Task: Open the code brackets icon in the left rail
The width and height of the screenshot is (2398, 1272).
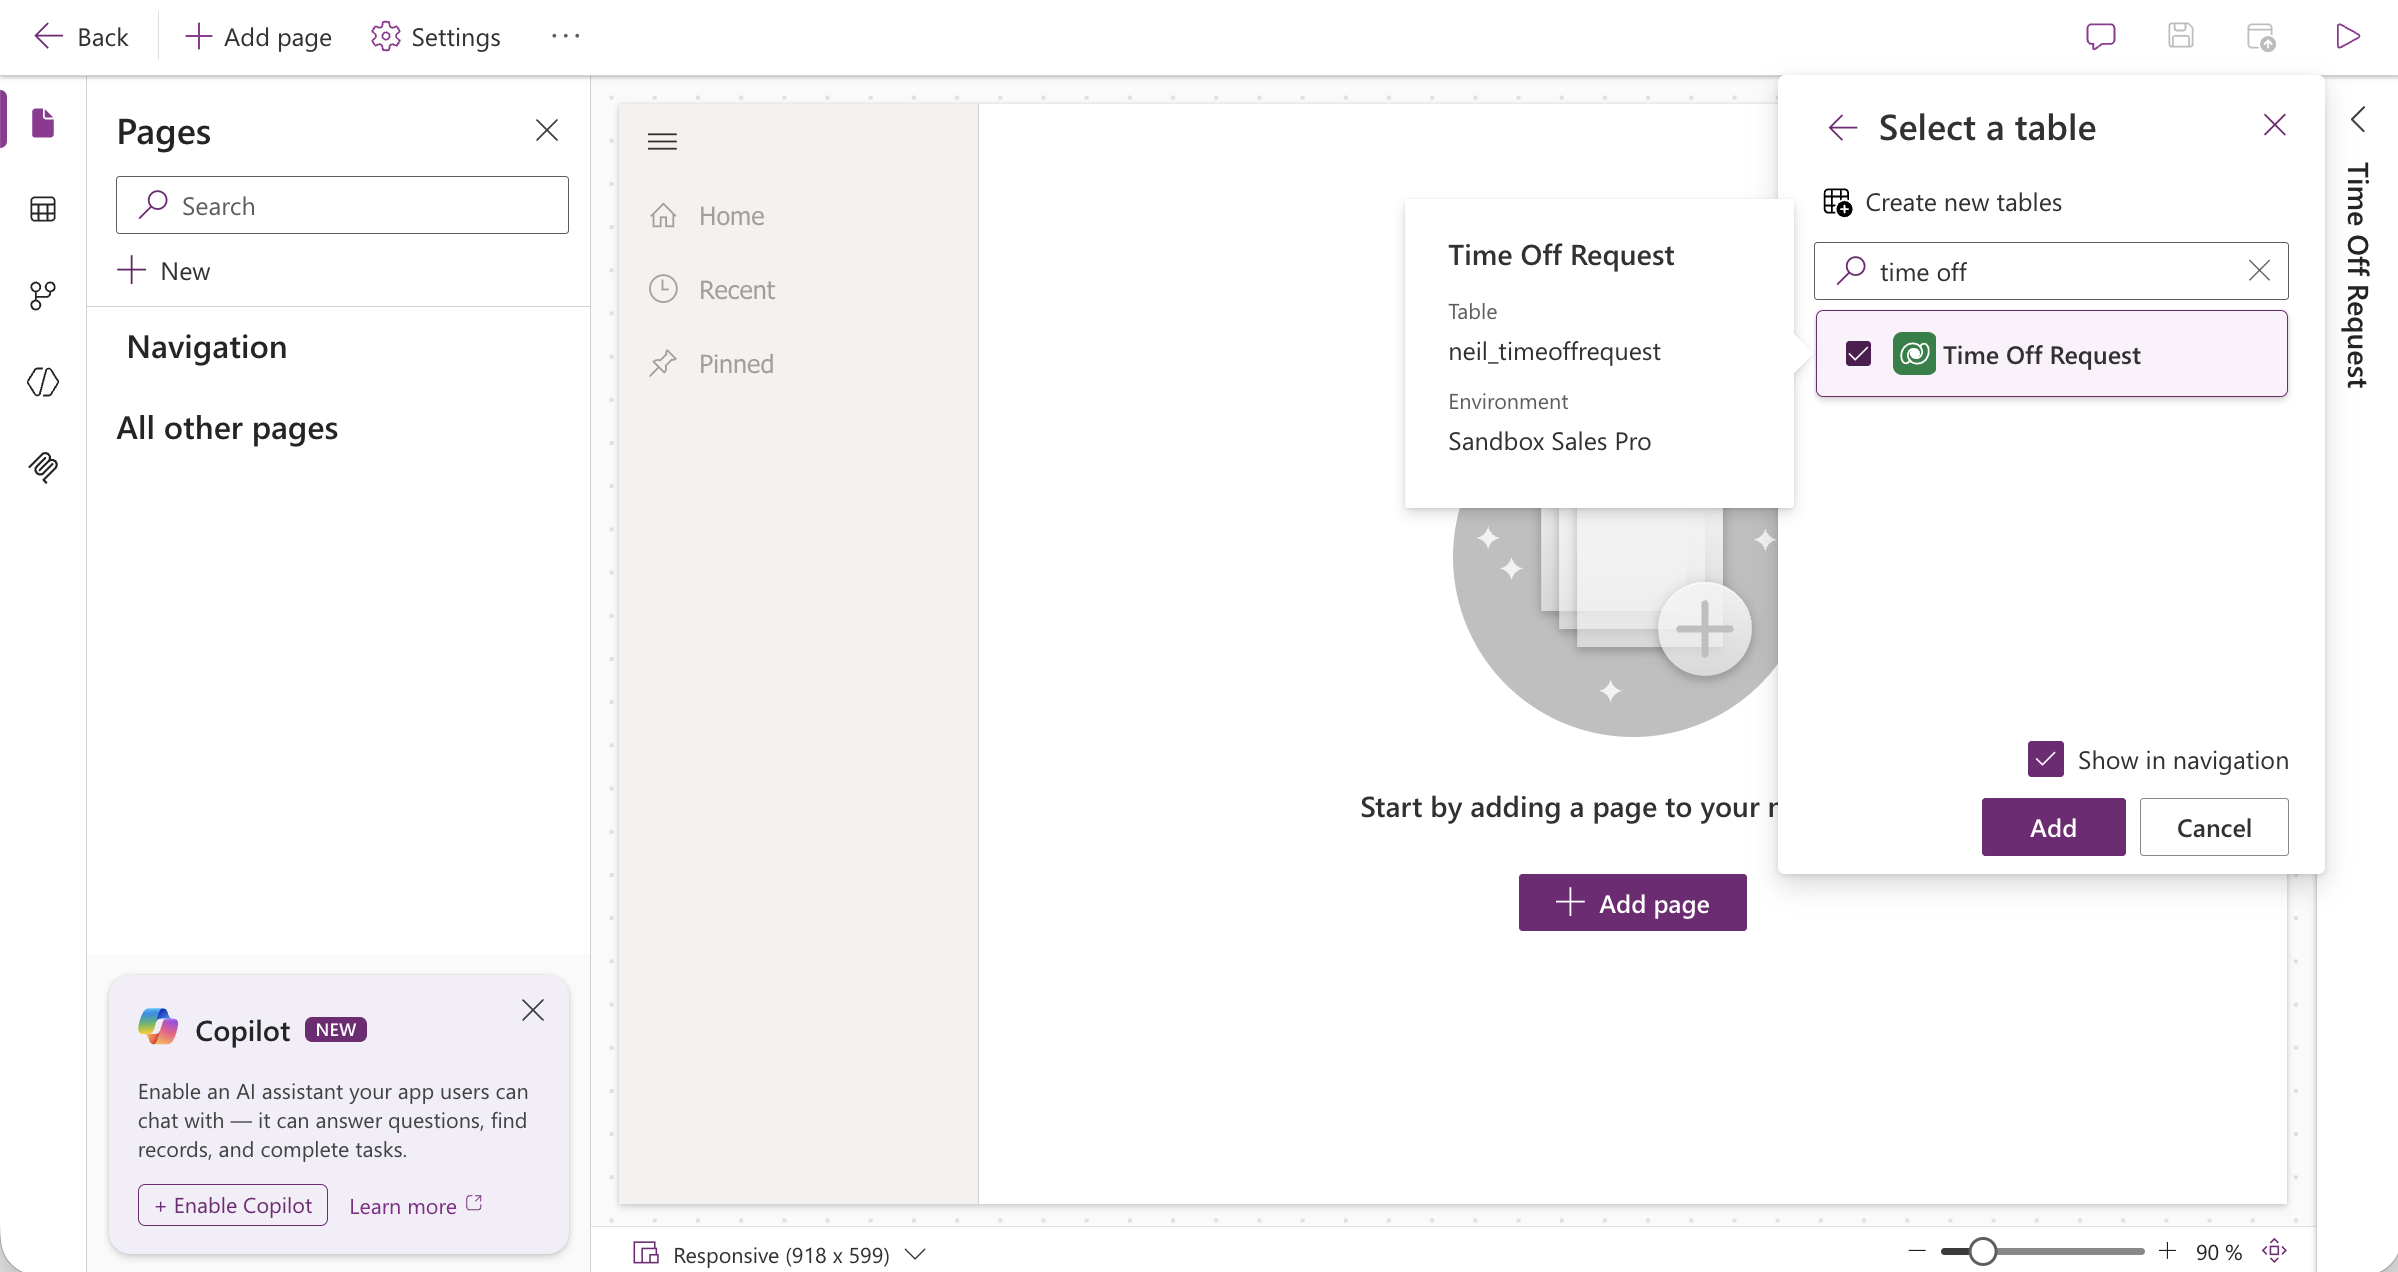Action: pos(43,381)
